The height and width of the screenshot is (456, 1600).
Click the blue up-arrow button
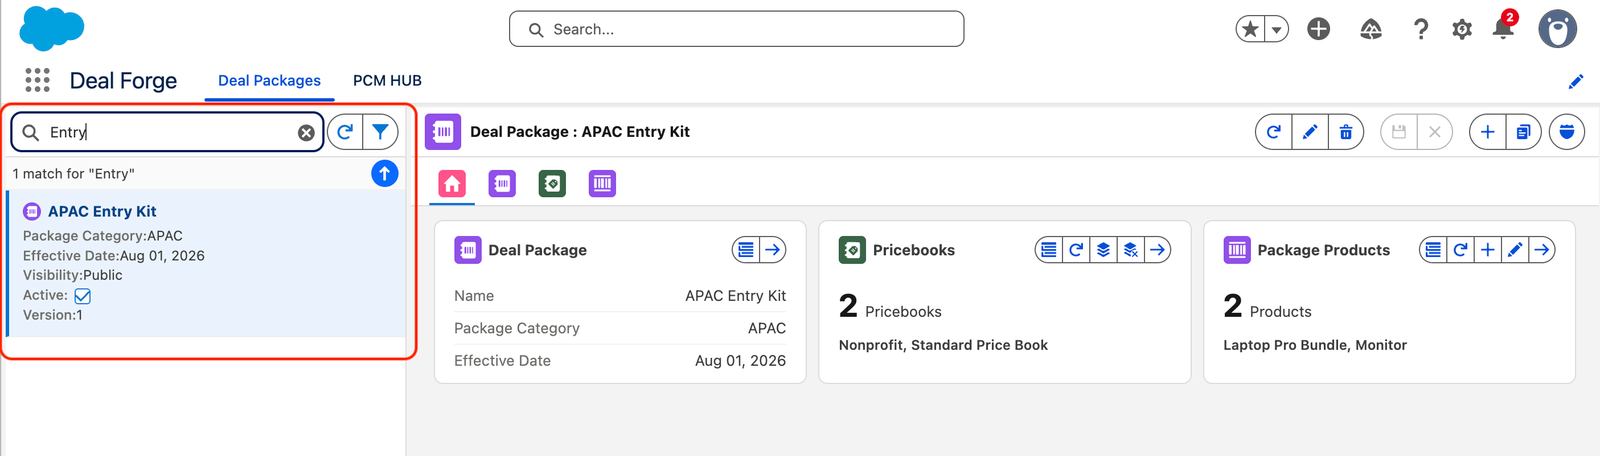(384, 173)
